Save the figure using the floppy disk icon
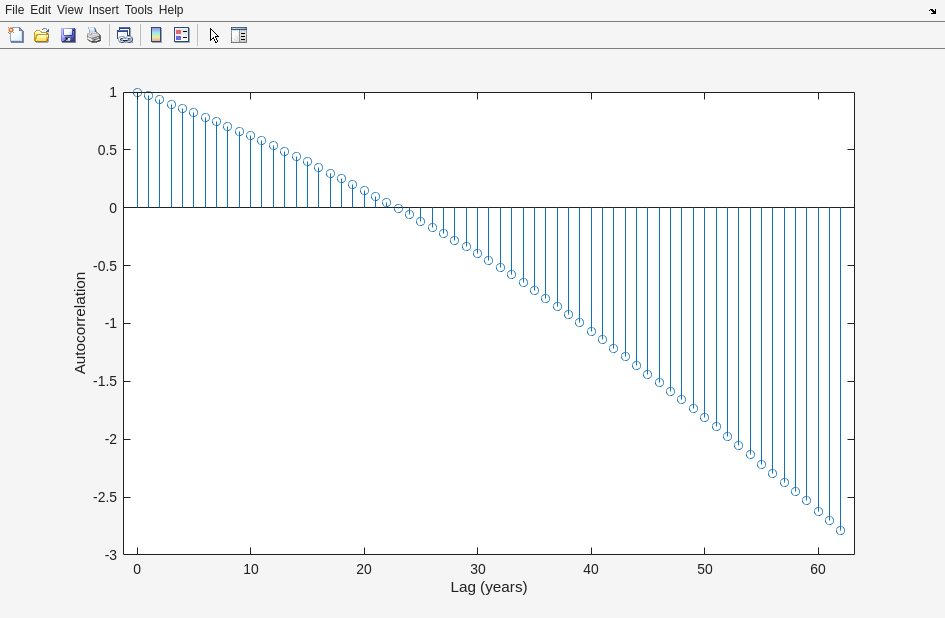 [68, 35]
